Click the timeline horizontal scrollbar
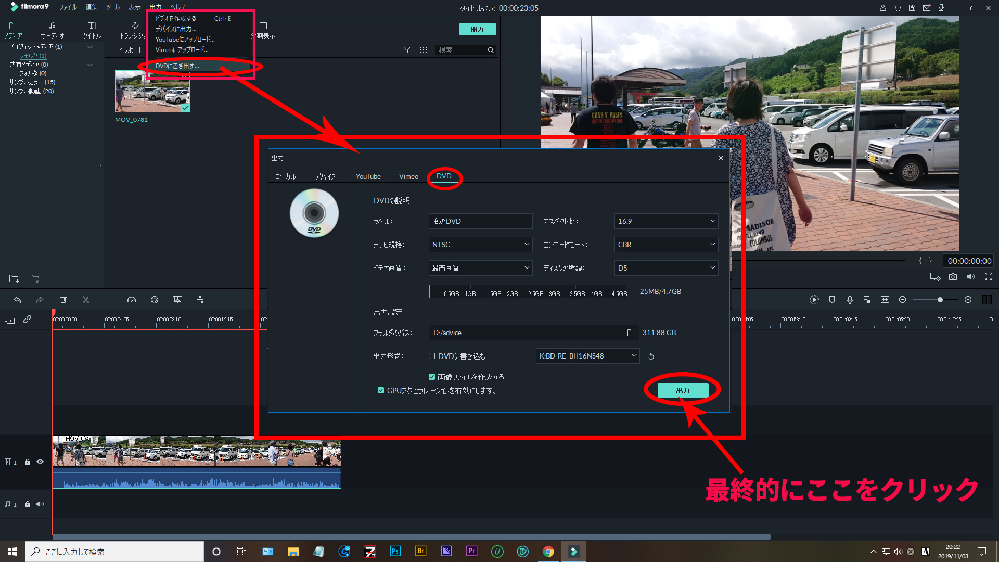Image resolution: width=999 pixels, height=562 pixels. 412,537
